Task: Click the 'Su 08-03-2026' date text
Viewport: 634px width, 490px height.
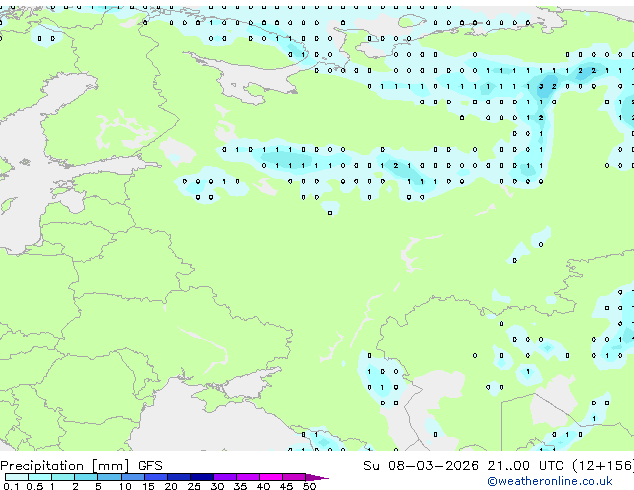Action: click(x=421, y=466)
